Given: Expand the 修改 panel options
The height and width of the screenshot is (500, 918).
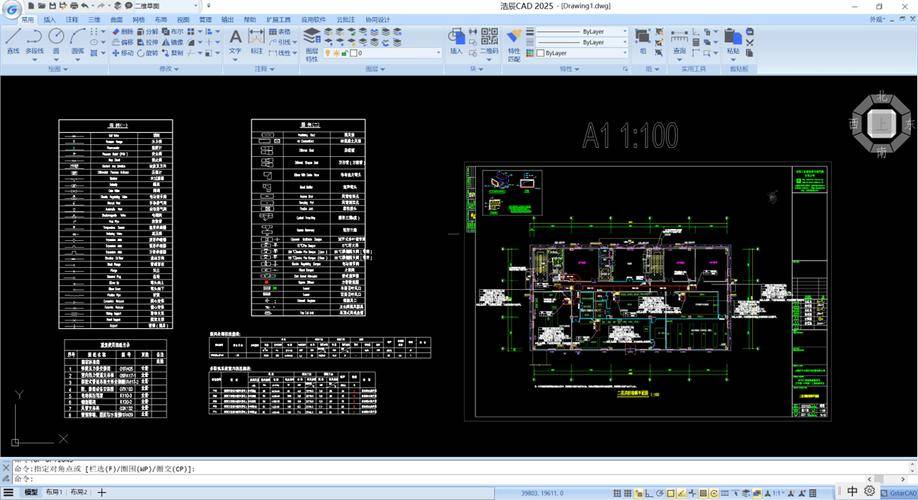Looking at the screenshot, I should [x=166, y=69].
